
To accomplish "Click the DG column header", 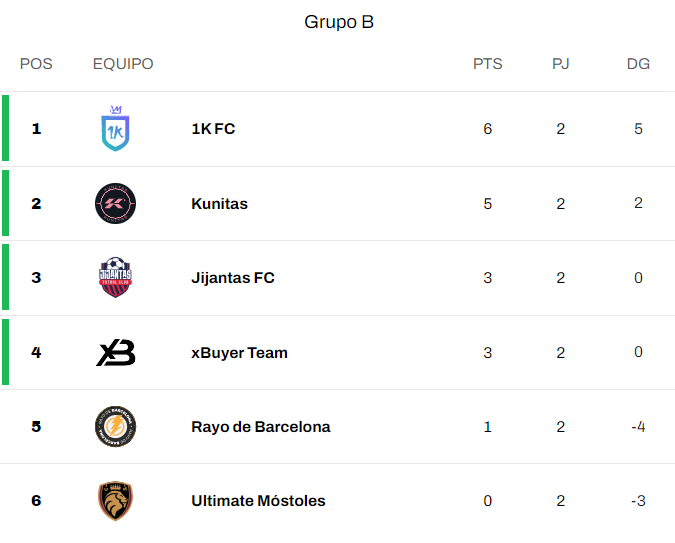I will click(638, 64).
